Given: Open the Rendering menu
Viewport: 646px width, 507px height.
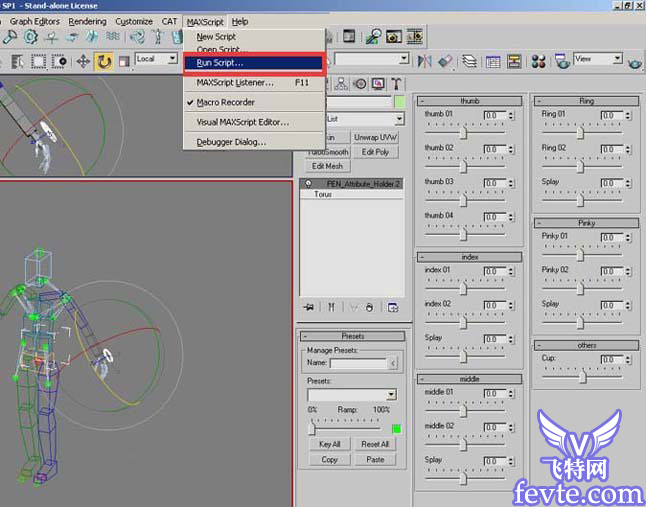Looking at the screenshot, I should click(87, 21).
